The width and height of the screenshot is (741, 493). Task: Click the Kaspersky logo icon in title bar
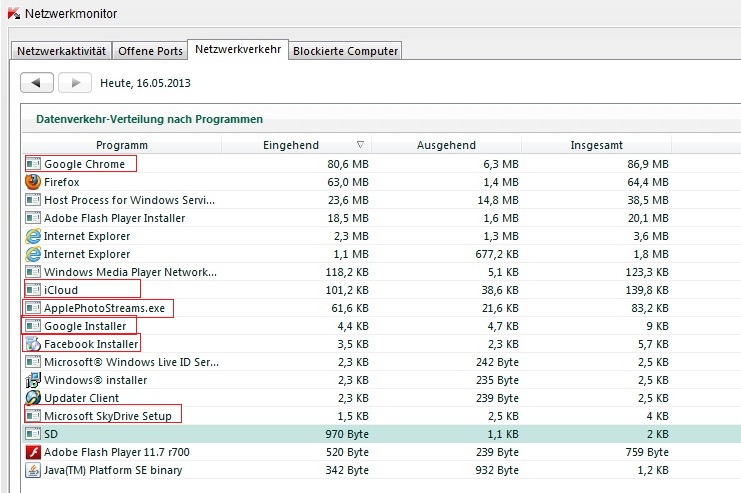pyautogui.click(x=14, y=13)
